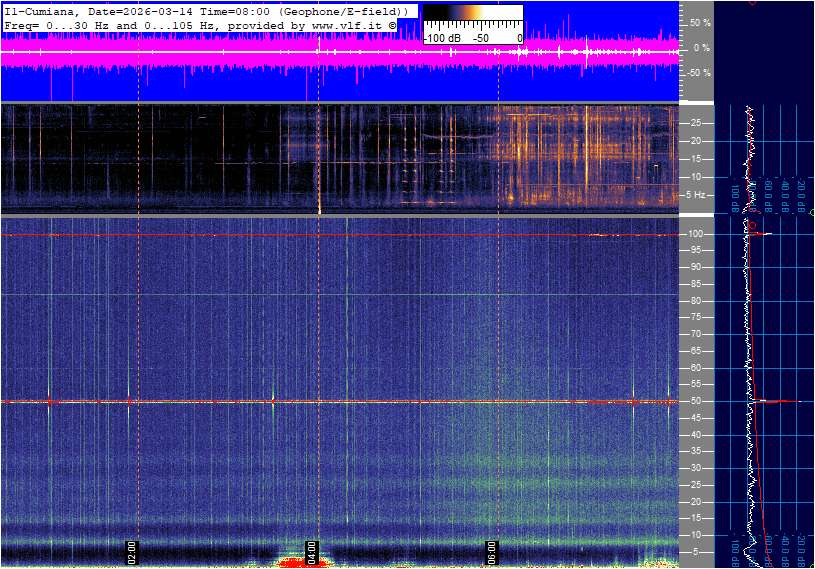
Task: Click the 75 Hz frequency axis label
Action: 696,317
